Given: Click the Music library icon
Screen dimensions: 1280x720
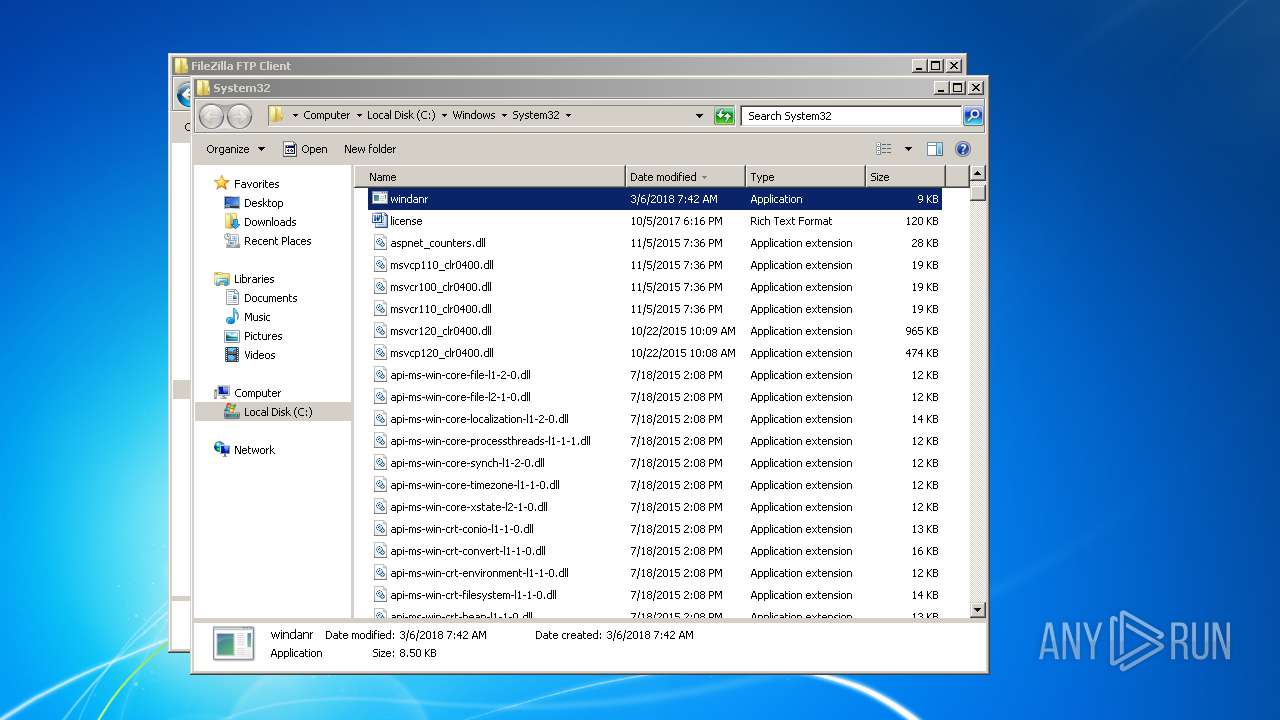Looking at the screenshot, I should (232, 317).
